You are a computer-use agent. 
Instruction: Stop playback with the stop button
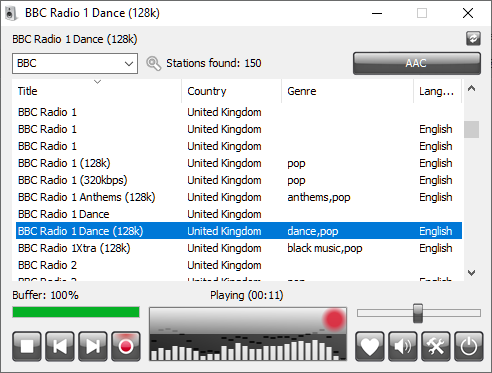pos(27,346)
